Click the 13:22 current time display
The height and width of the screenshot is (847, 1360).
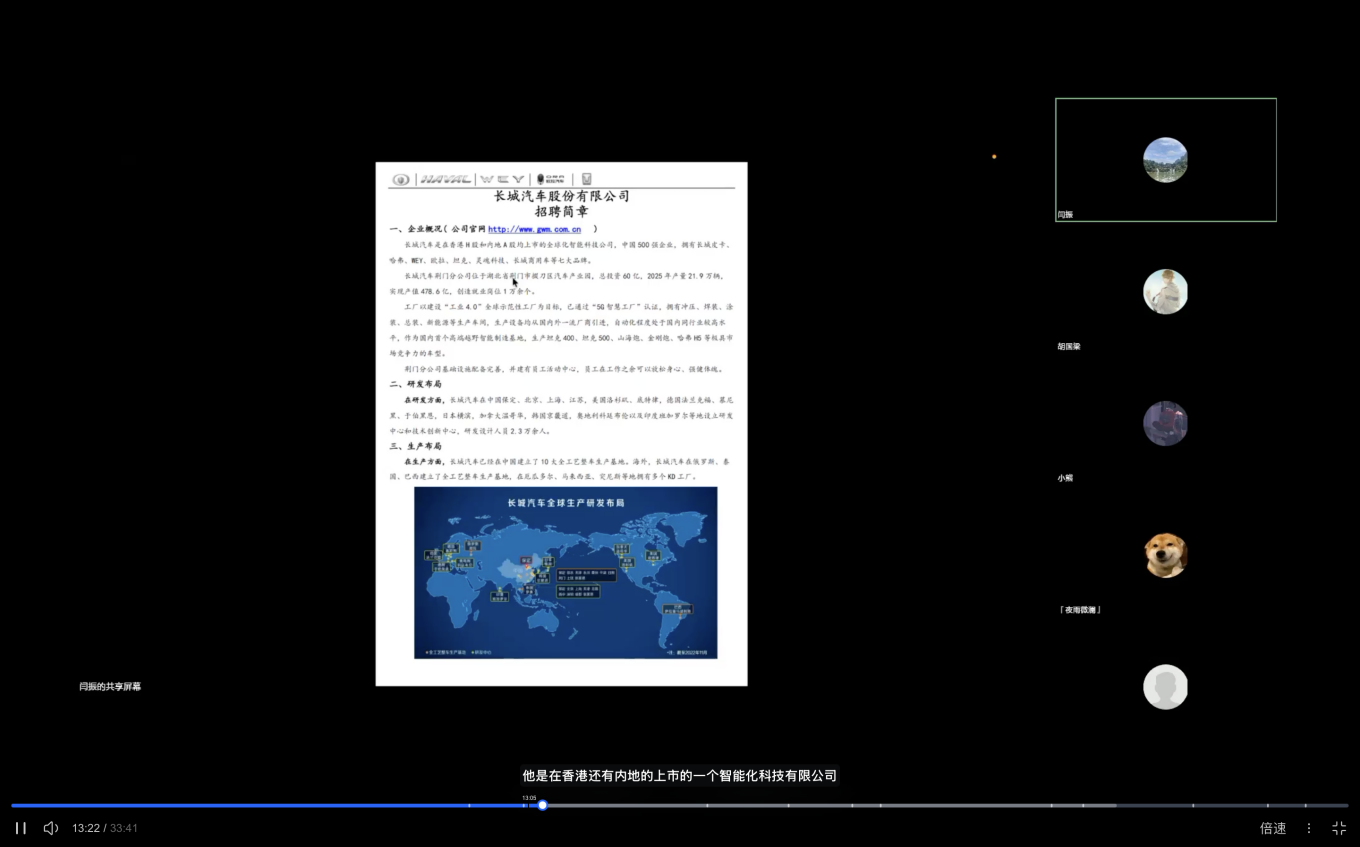click(85, 828)
